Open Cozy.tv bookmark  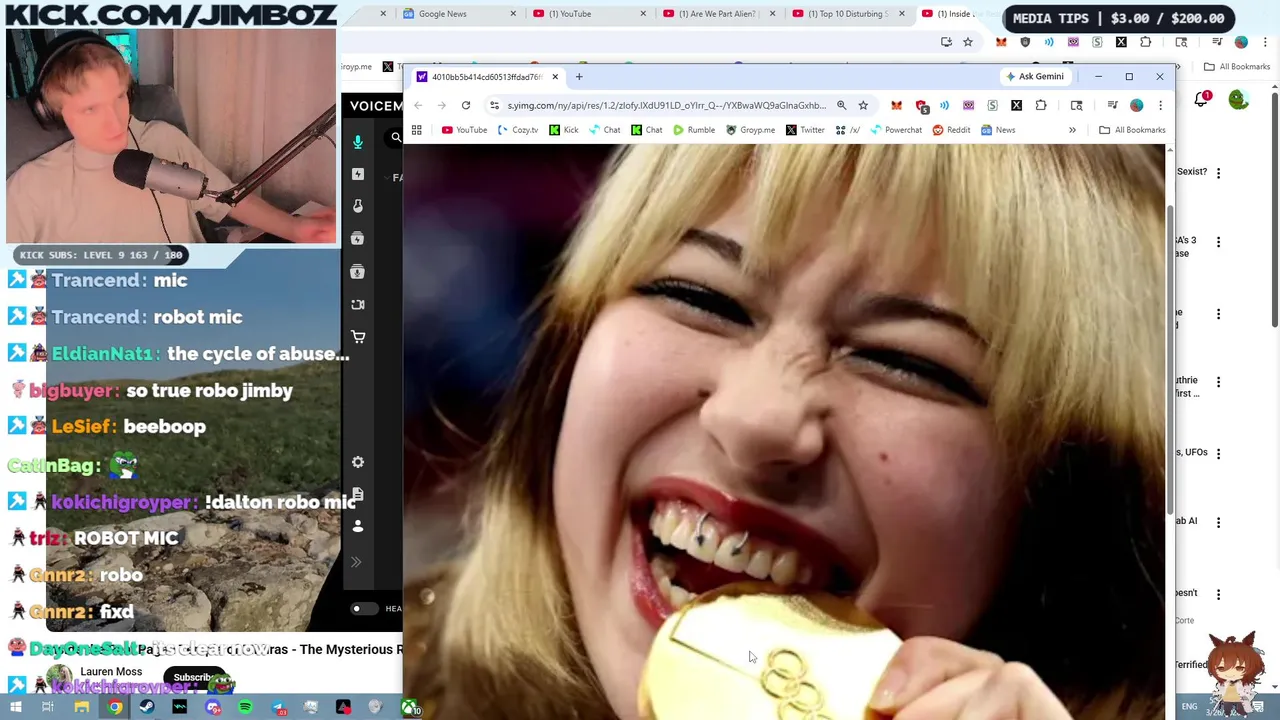[518, 130]
